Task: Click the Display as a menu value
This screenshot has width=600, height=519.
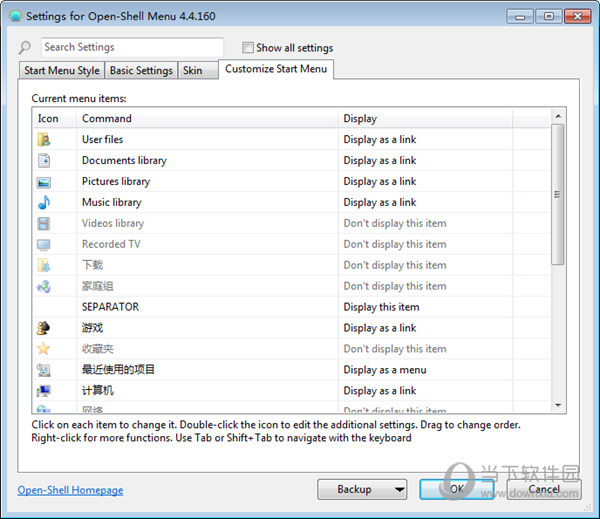Action: (x=385, y=370)
